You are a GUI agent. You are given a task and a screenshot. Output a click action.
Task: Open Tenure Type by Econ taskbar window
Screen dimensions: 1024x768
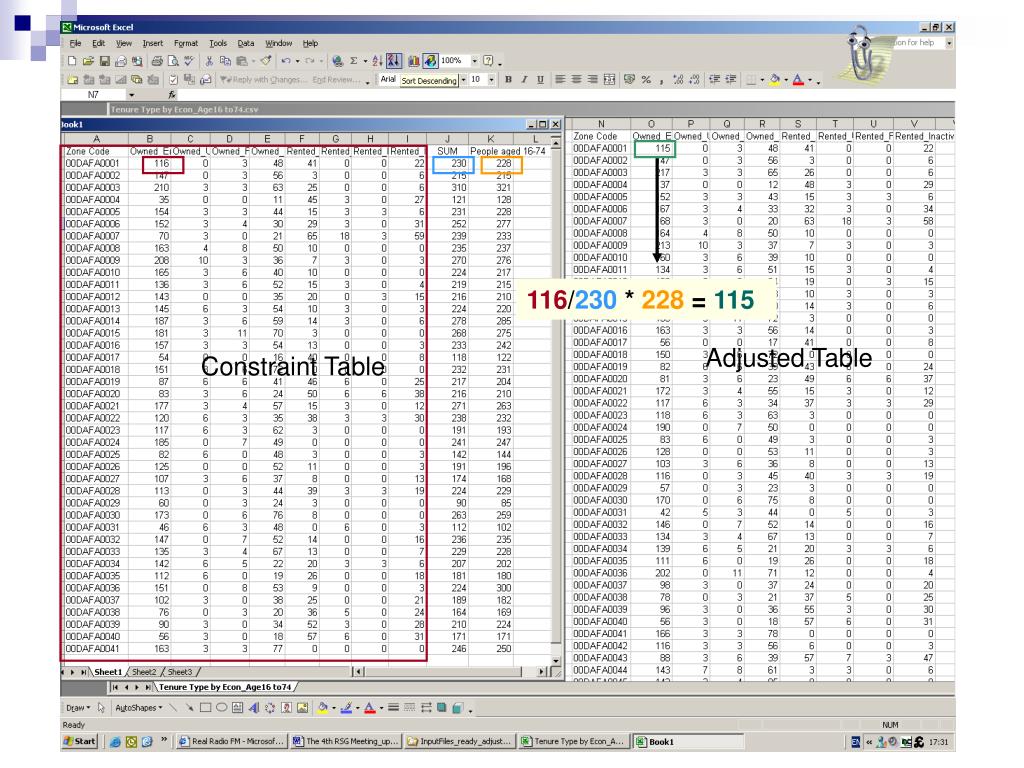pyautogui.click(x=573, y=742)
